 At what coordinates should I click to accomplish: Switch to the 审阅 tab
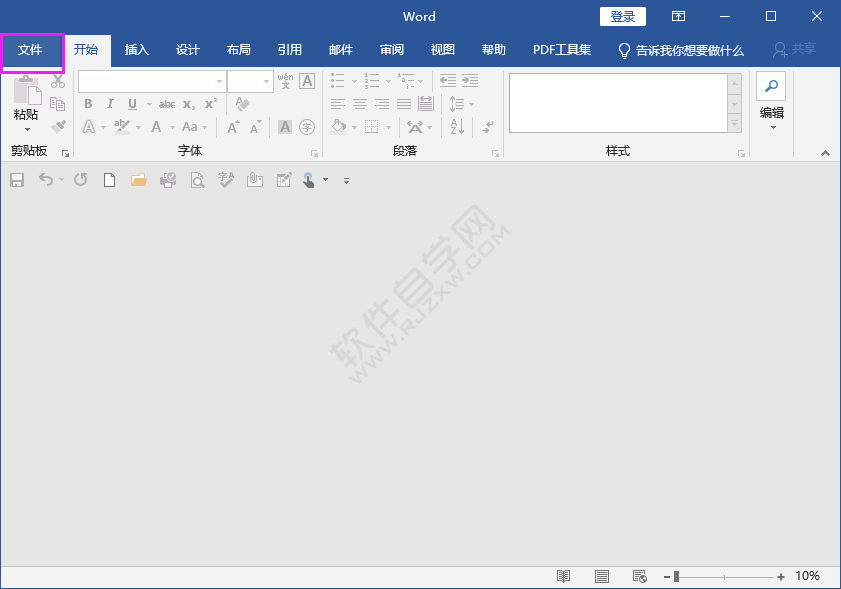[x=392, y=50]
